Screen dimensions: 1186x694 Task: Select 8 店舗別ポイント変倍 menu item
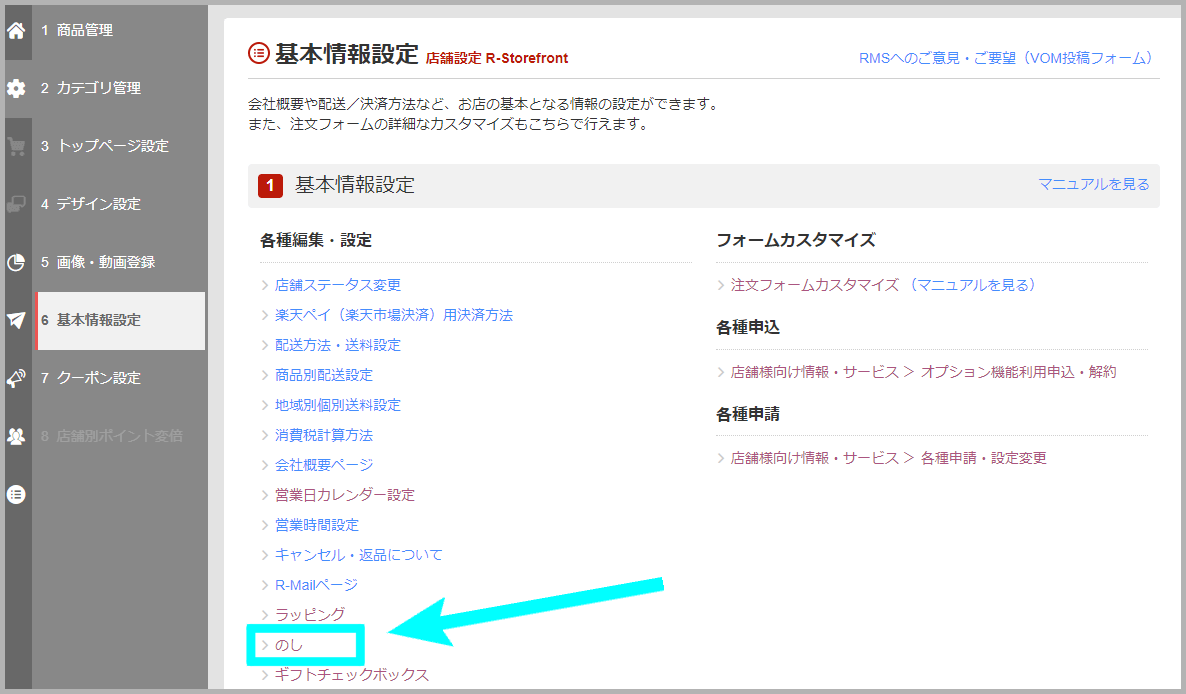120,436
